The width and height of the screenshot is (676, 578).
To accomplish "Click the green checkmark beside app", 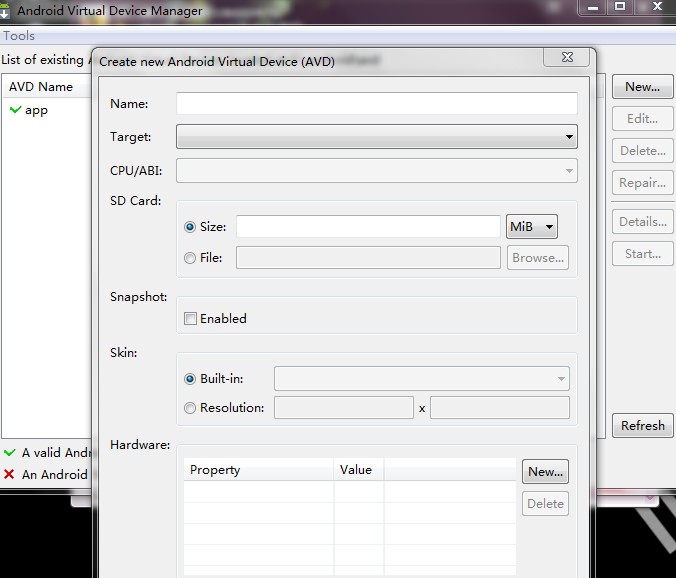I will (15, 109).
